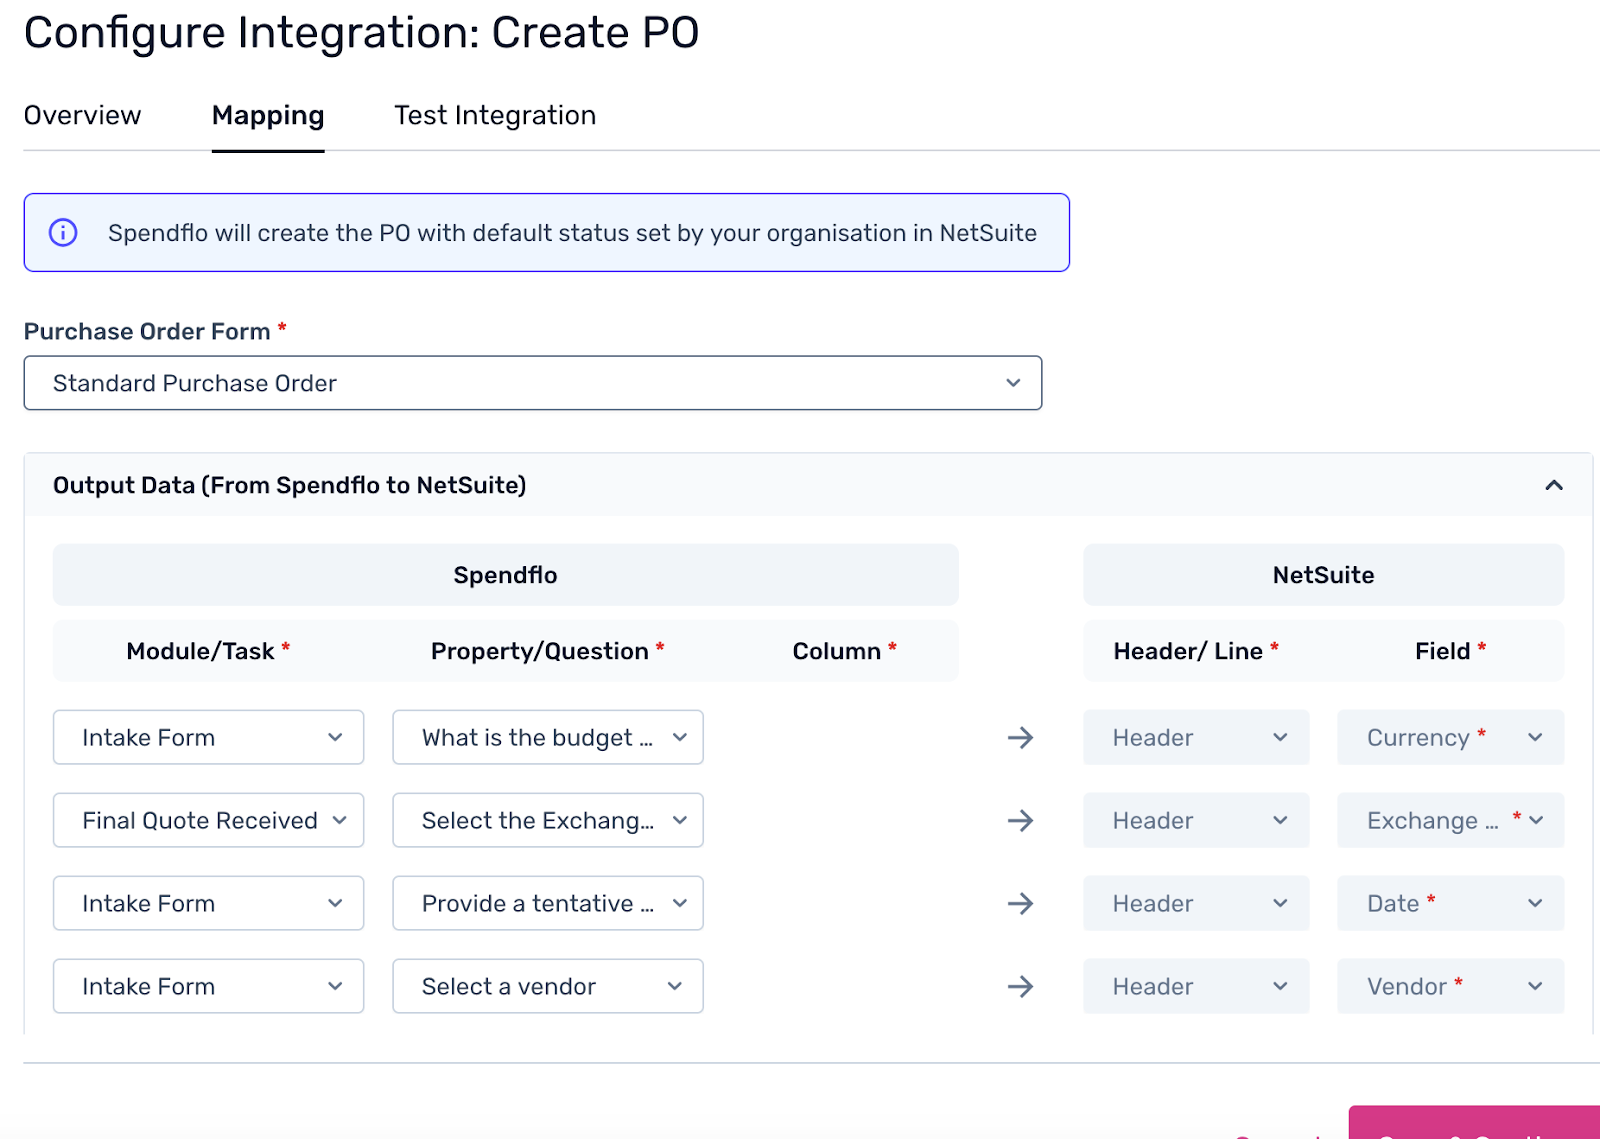Open the Overview tab
Screen dimensions: 1600x1139
click(x=82, y=116)
